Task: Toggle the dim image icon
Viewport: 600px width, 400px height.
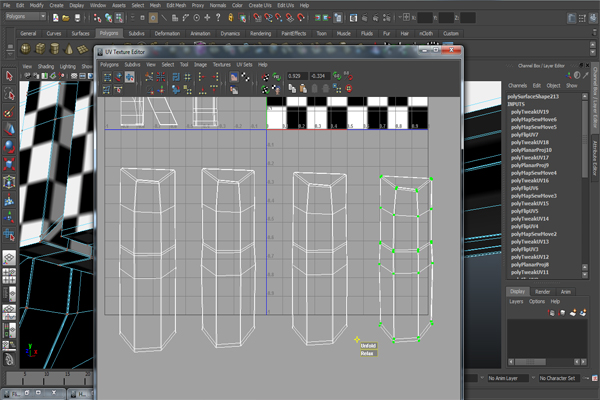Action: pyautogui.click(x=234, y=90)
